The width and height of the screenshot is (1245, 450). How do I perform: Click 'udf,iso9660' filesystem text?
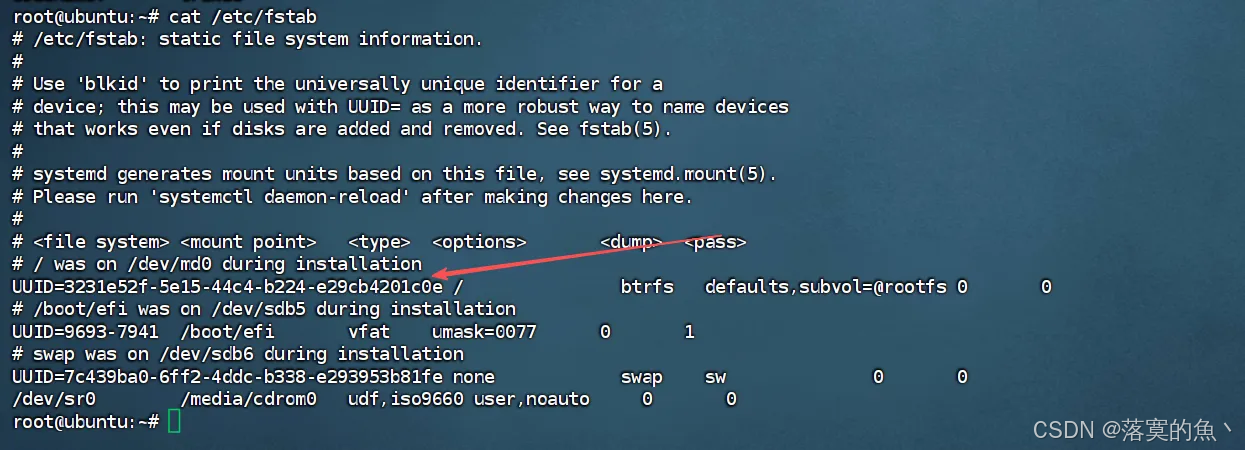(x=406, y=399)
